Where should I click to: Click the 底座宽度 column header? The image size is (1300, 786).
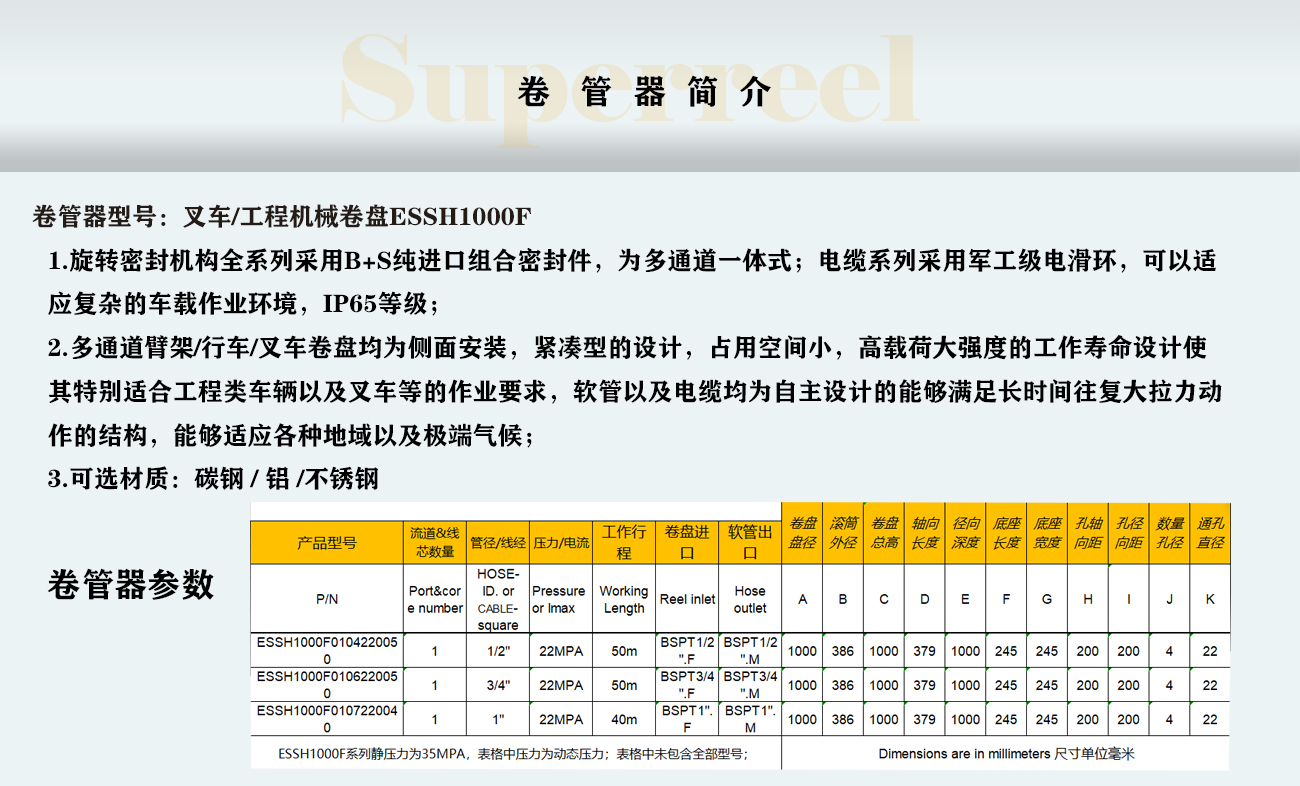coord(1047,533)
